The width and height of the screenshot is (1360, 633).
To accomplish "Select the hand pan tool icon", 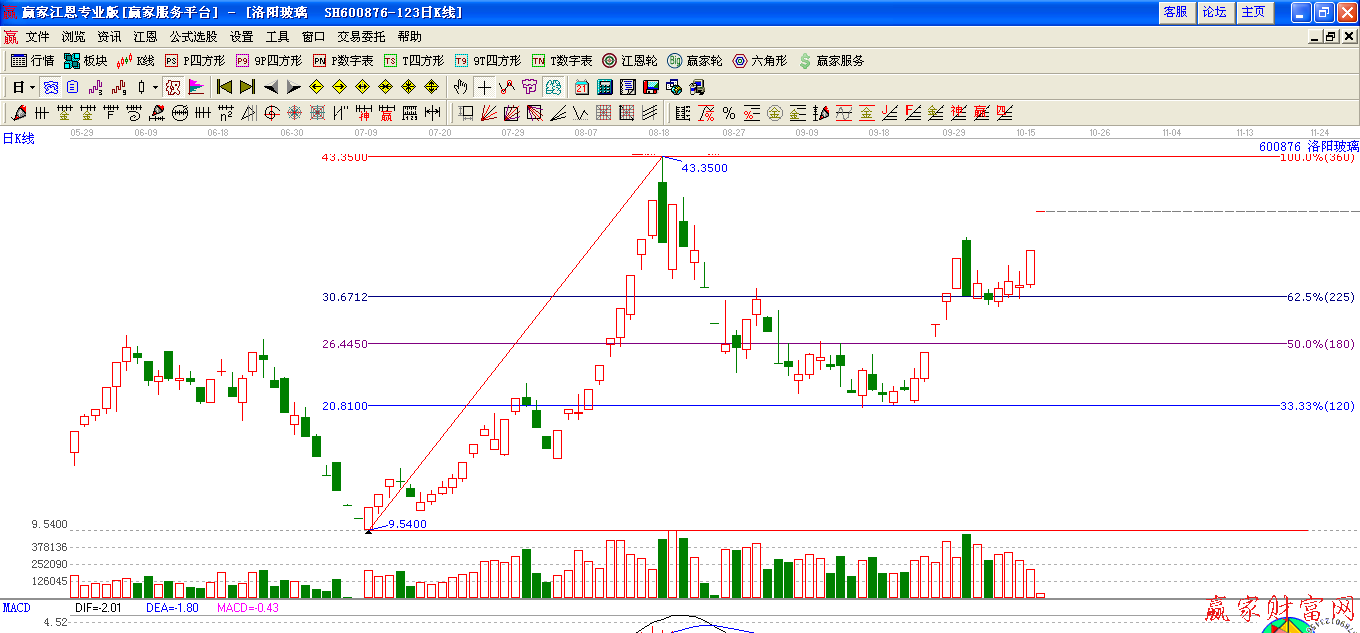I will (x=461, y=87).
